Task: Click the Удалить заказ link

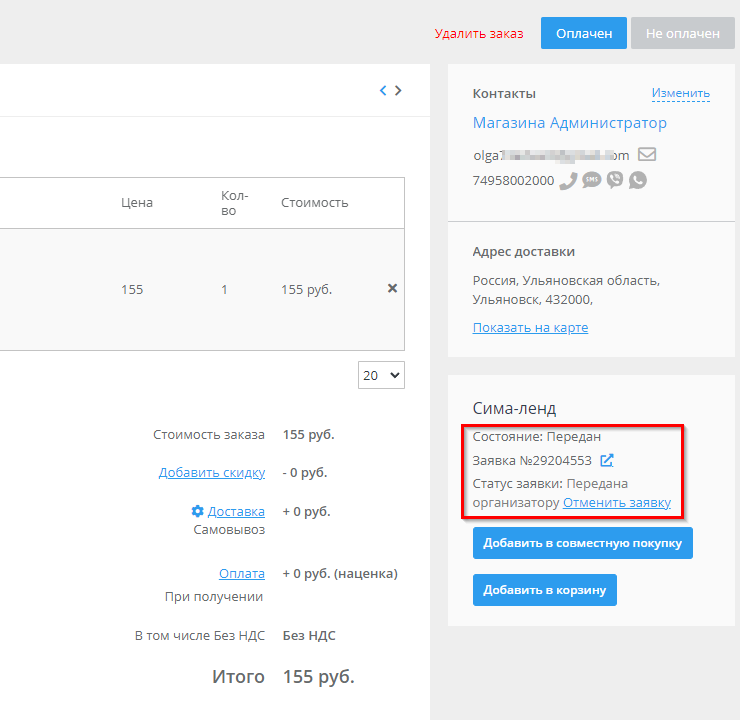Action: [478, 33]
